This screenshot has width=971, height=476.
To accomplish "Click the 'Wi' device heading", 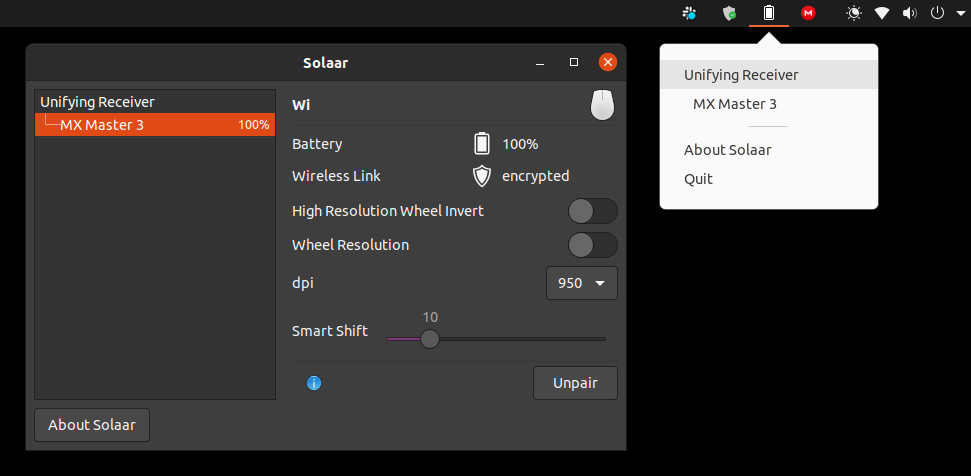I will (x=301, y=105).
